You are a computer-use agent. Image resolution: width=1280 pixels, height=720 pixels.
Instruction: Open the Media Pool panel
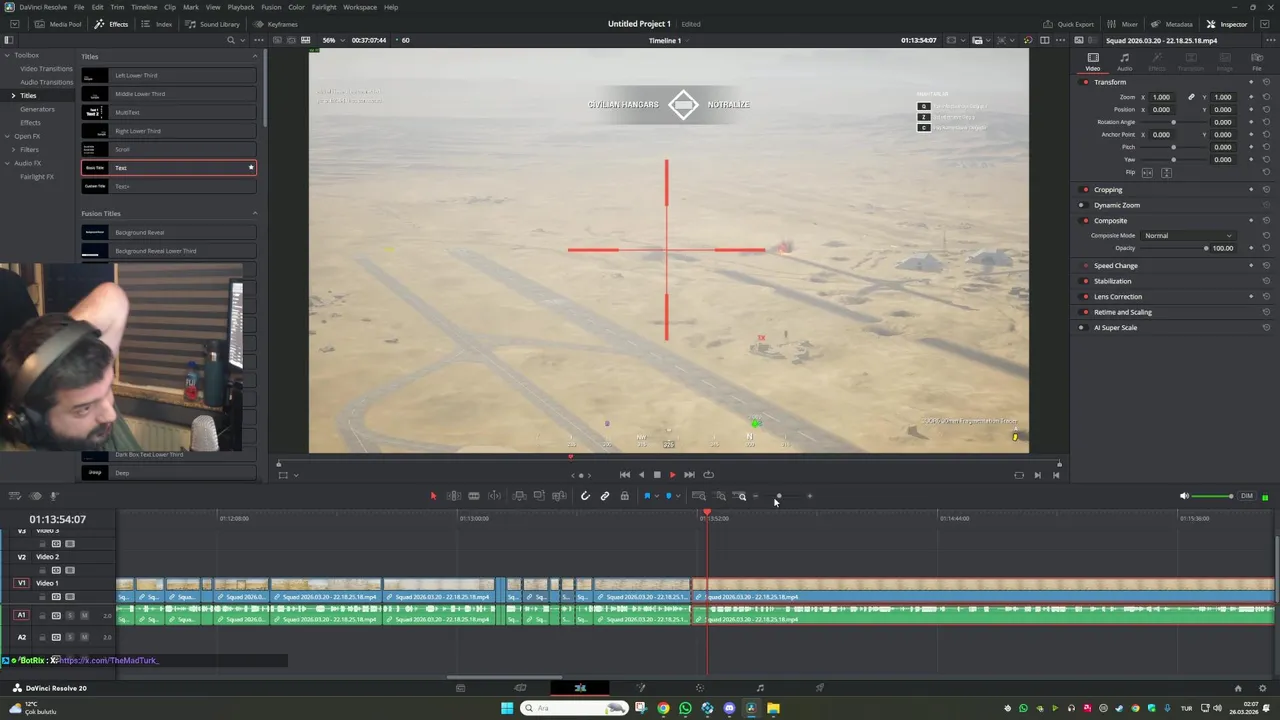tap(59, 24)
